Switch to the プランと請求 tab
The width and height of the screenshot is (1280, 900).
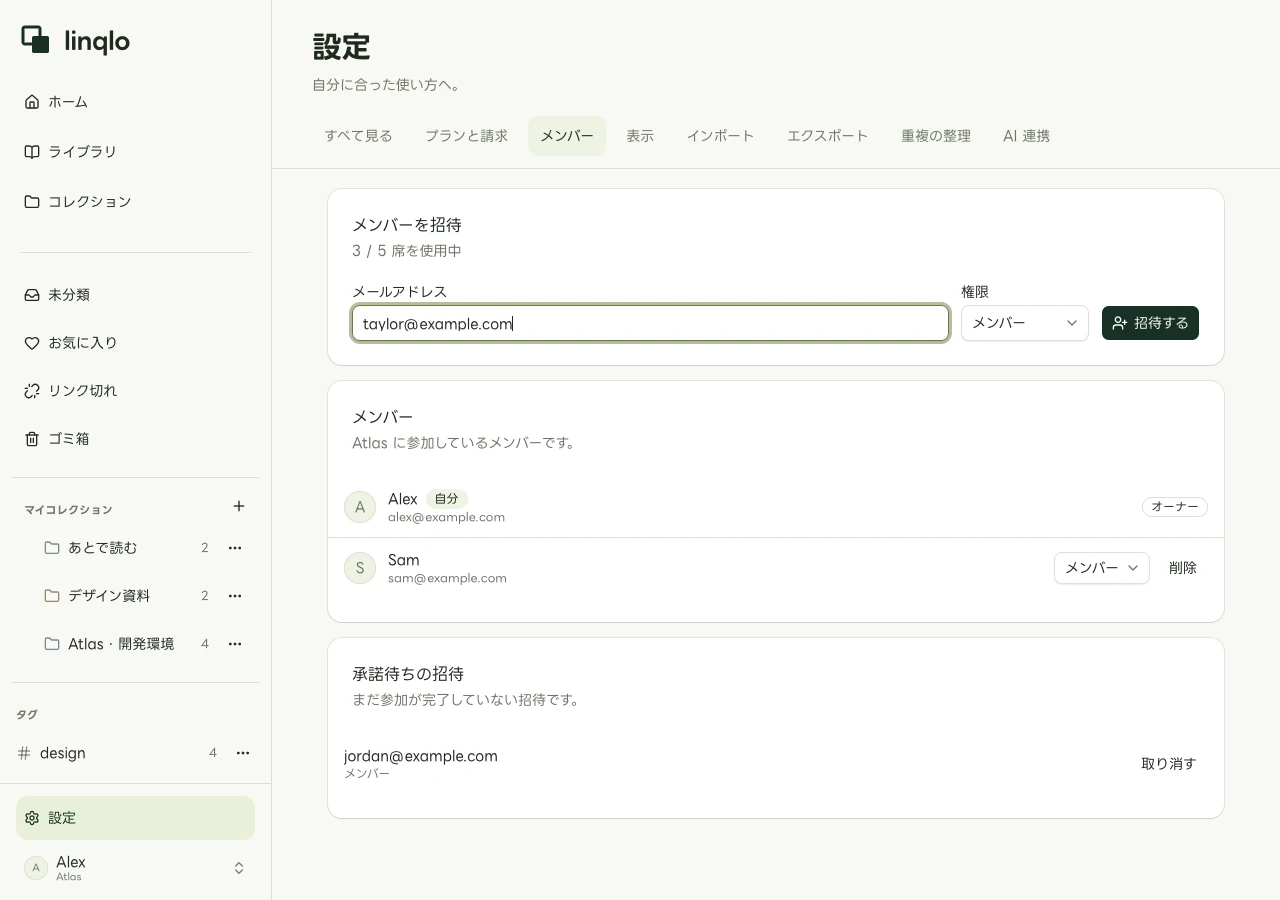pos(466,136)
